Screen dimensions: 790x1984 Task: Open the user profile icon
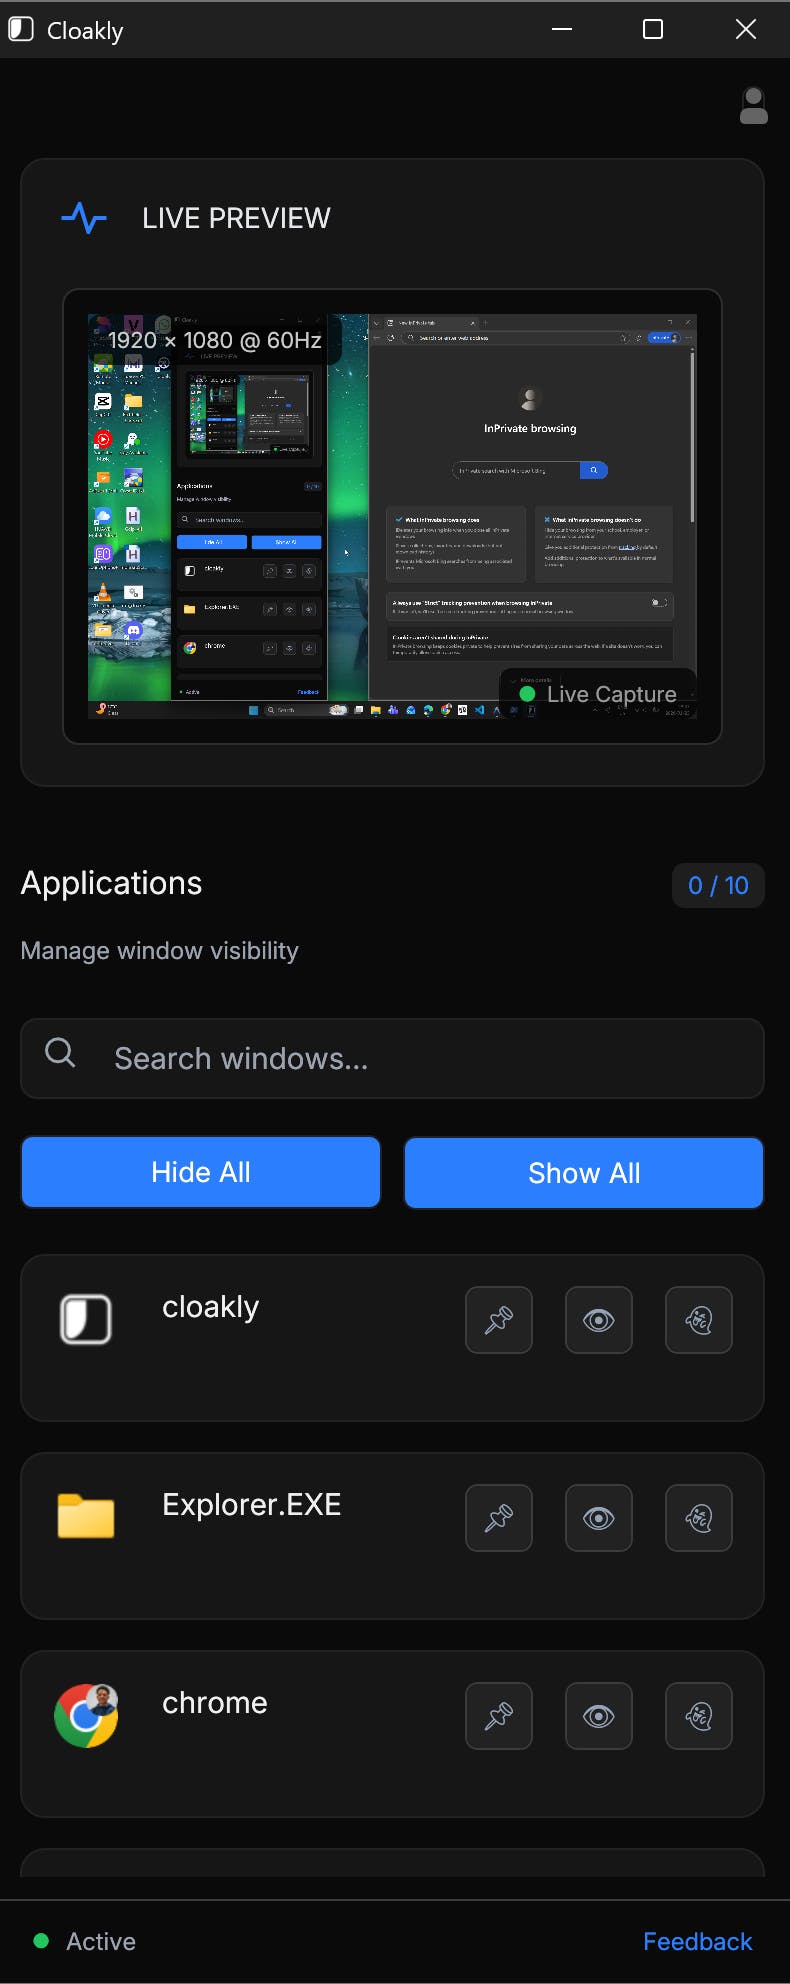point(754,106)
